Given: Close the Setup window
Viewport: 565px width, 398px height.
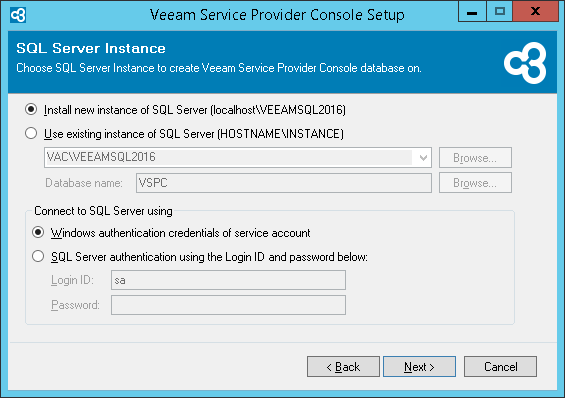Looking at the screenshot, I should tap(535, 11).
